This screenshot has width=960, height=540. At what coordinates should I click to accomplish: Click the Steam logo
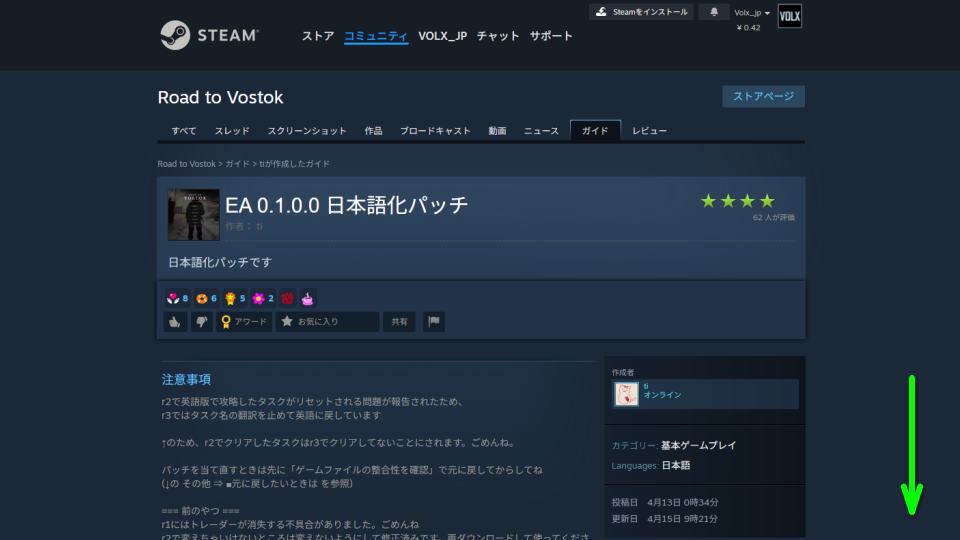(x=210, y=35)
